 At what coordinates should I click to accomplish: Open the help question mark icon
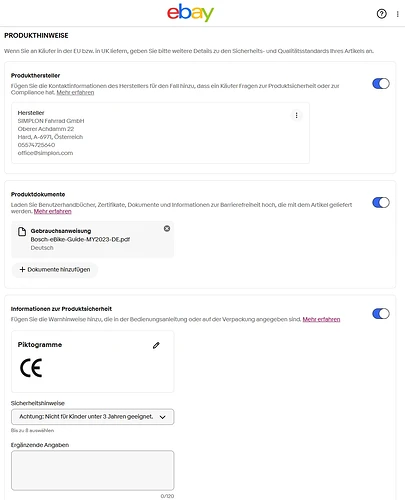pyautogui.click(x=381, y=14)
